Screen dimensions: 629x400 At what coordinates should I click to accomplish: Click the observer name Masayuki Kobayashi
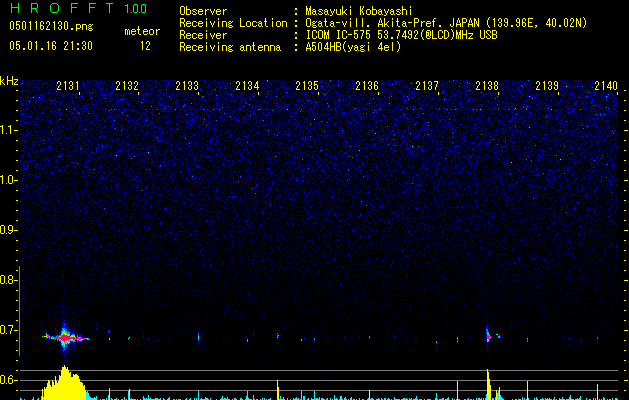pyautogui.click(x=359, y=11)
